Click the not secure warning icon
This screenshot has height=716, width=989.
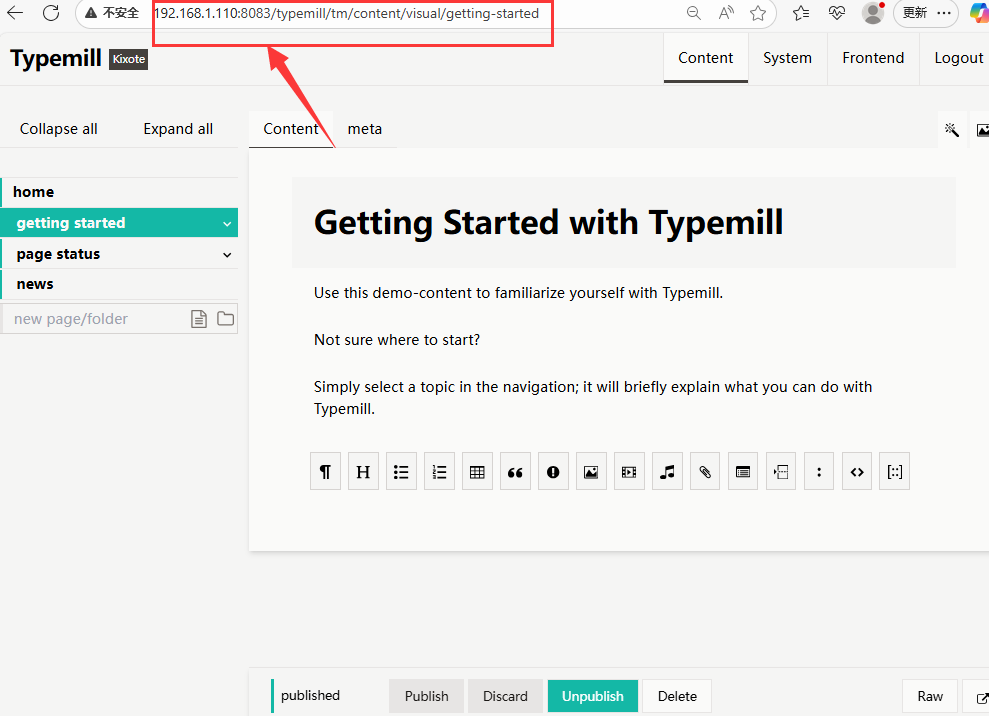pyautogui.click(x=91, y=13)
